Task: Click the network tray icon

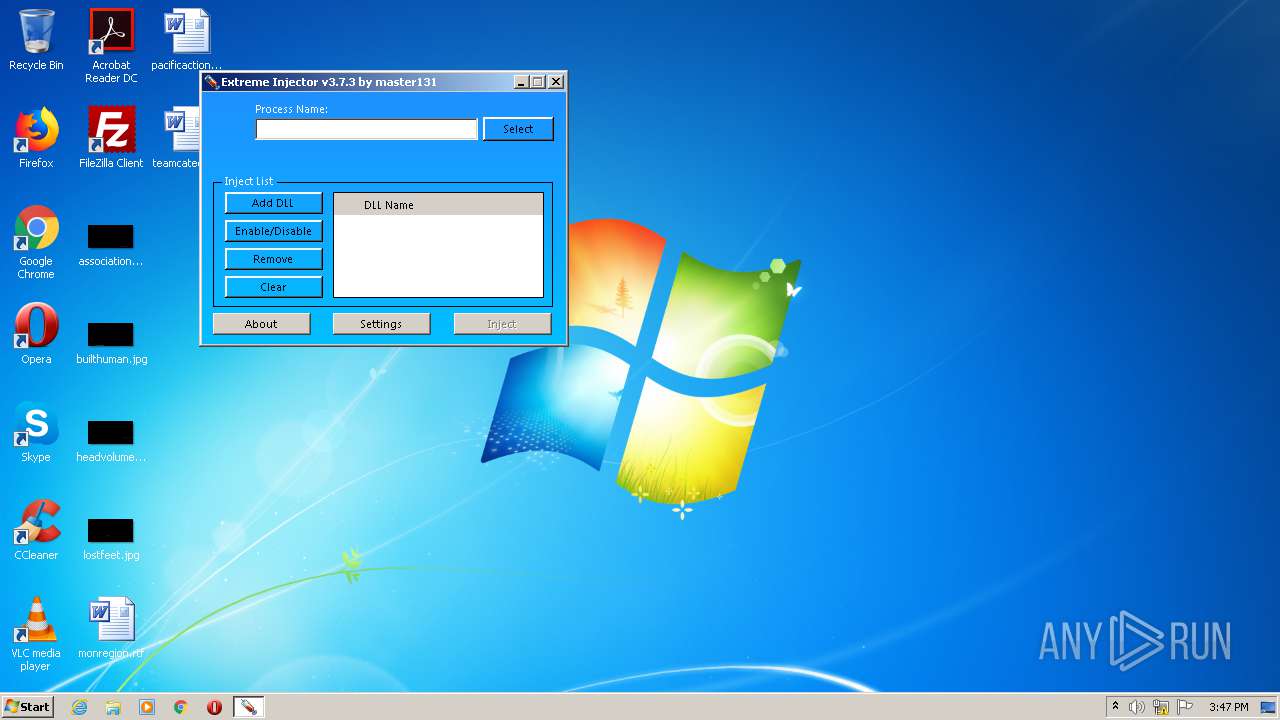Action: [x=1161, y=707]
